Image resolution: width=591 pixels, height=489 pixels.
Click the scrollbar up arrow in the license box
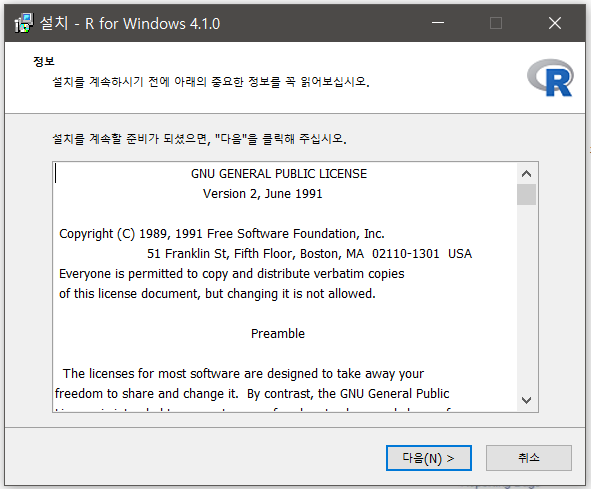point(527,174)
